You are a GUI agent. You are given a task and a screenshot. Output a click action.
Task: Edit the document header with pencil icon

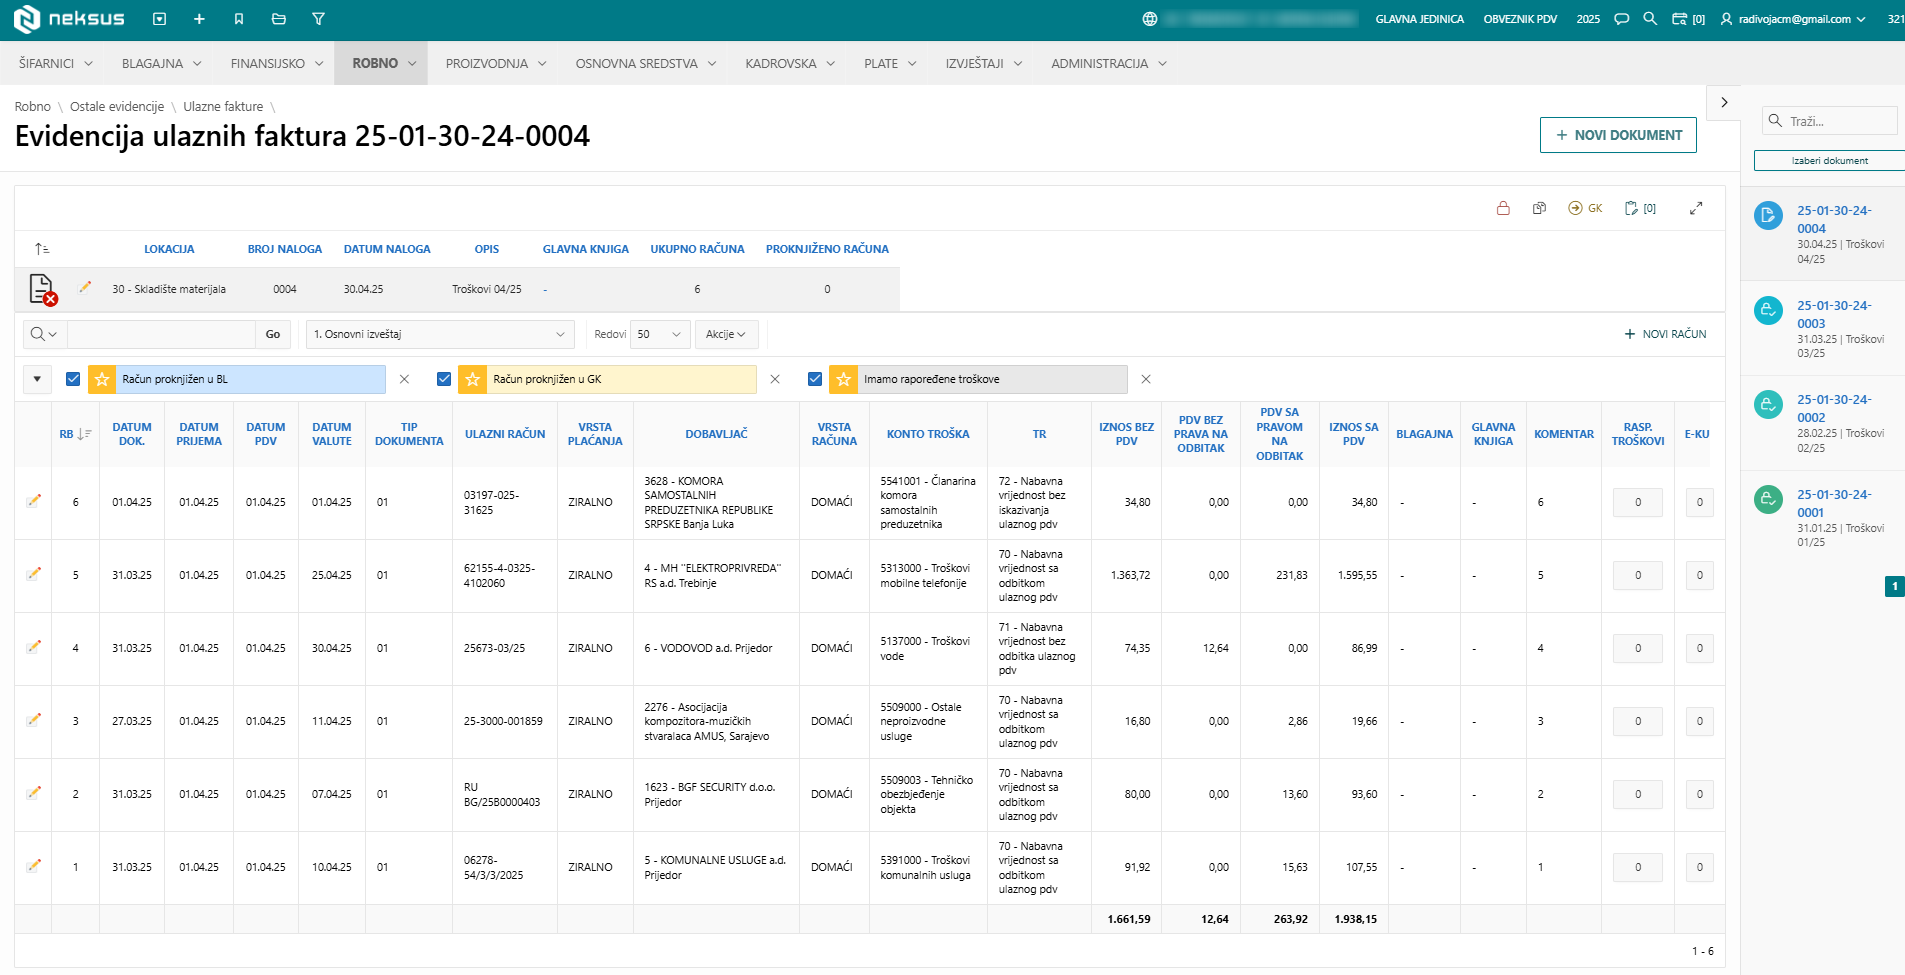tap(85, 287)
